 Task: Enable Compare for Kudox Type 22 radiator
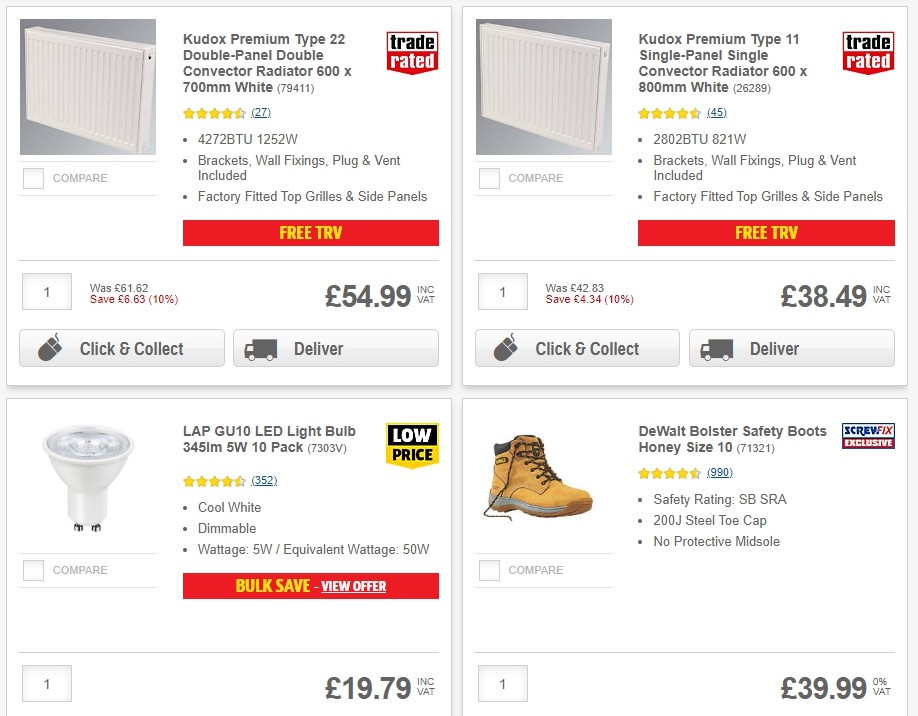tap(33, 178)
